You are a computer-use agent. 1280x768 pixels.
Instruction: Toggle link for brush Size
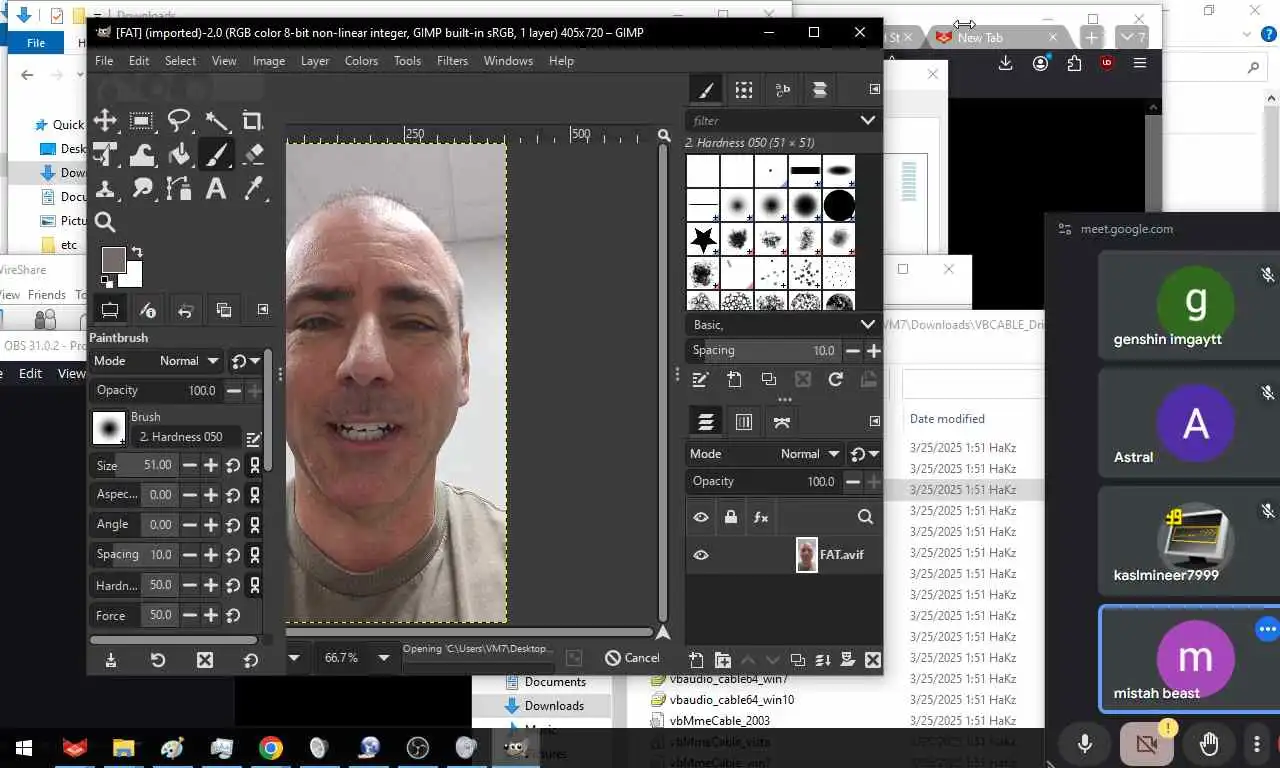pyautogui.click(x=255, y=465)
